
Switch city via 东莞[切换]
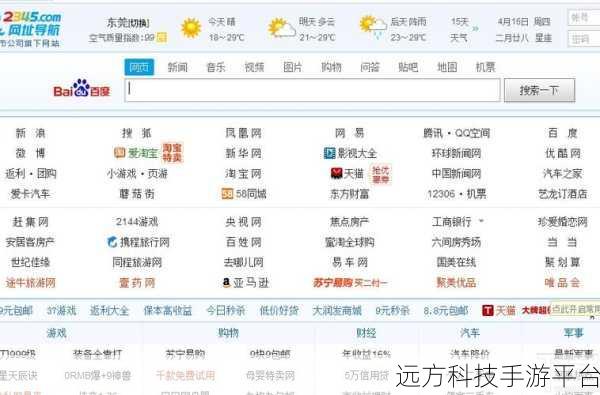coord(129,23)
